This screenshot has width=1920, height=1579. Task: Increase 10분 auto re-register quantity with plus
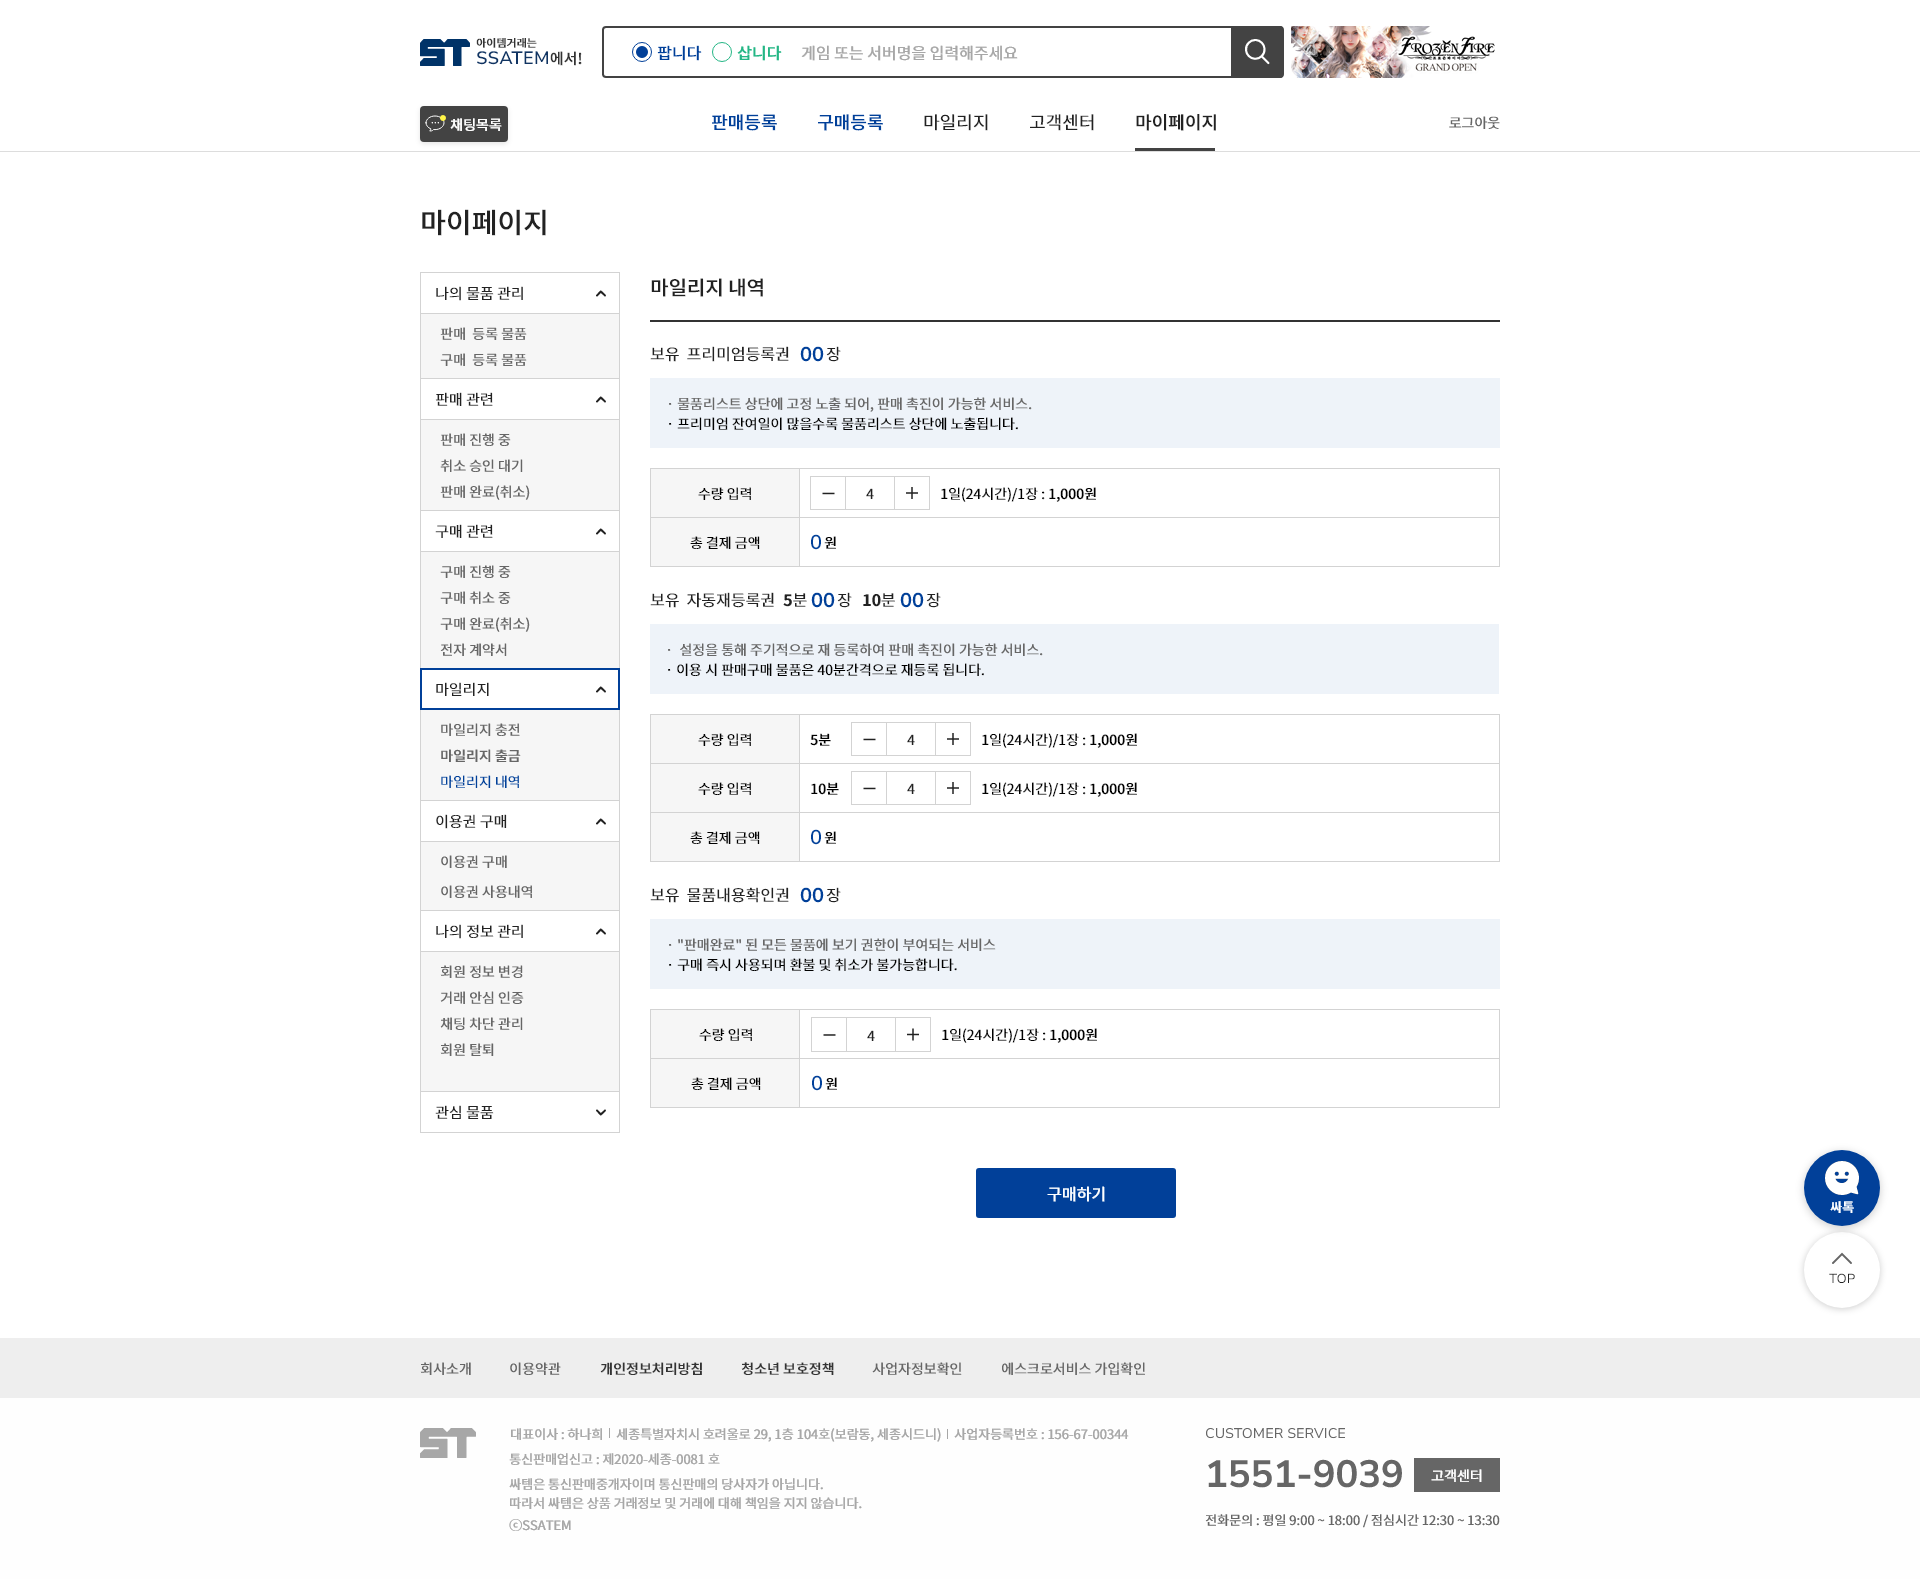[953, 788]
